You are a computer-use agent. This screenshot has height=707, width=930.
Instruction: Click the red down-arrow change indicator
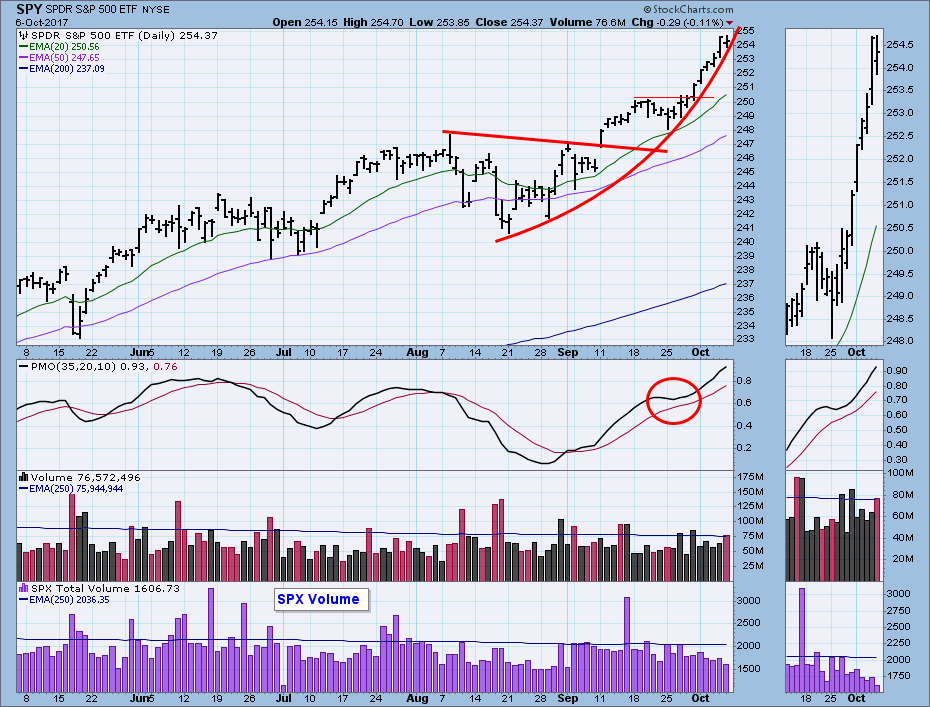(730, 23)
